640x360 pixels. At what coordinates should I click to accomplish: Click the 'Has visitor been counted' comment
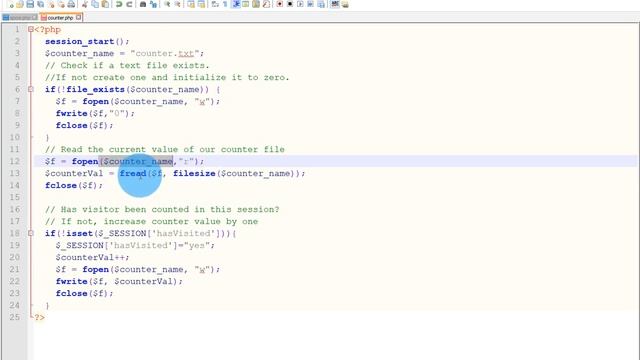[x=162, y=209]
